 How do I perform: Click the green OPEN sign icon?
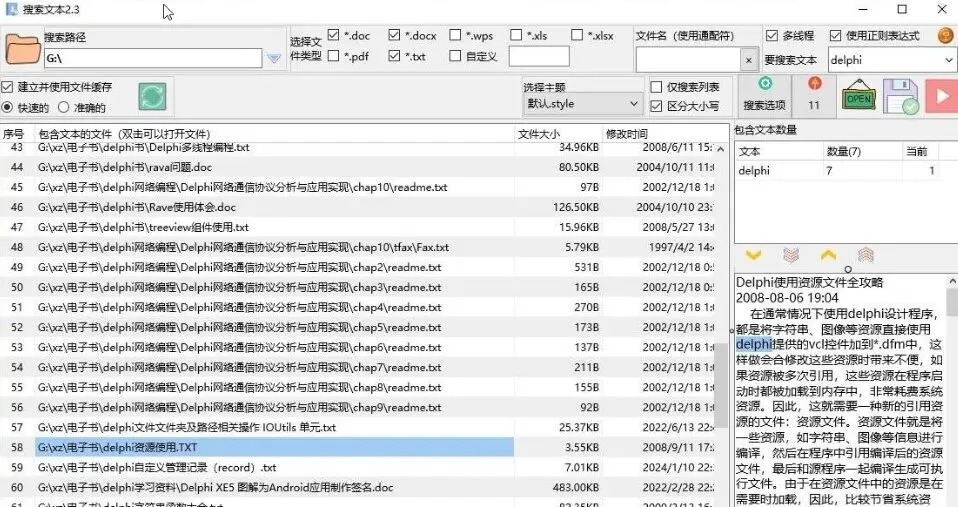858,97
